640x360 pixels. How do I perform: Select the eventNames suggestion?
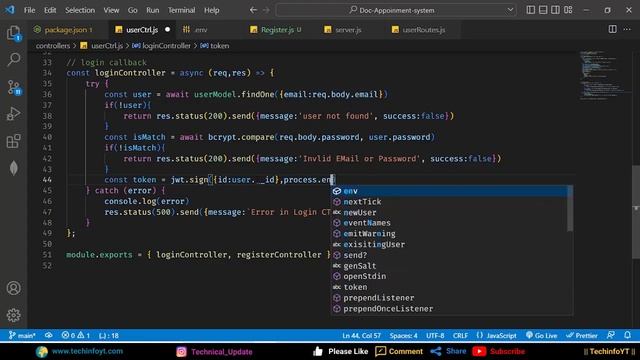point(449,223)
